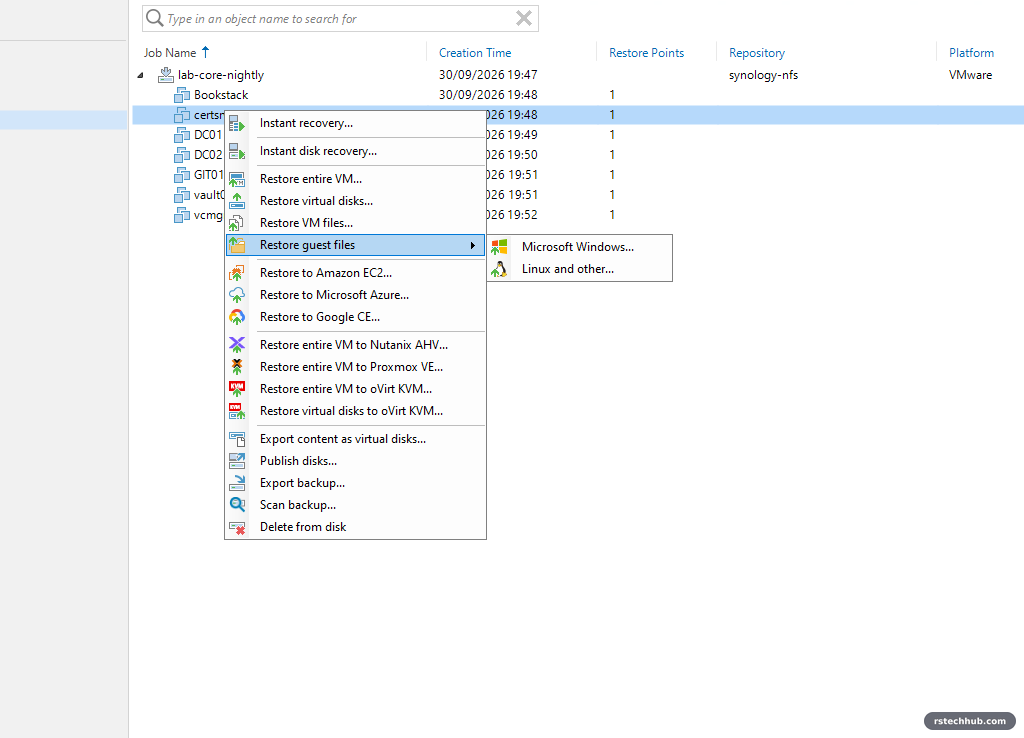Screen dimensions: 1024x738
Task: Click the oVirt KVM entire VM icon
Action: (237, 389)
